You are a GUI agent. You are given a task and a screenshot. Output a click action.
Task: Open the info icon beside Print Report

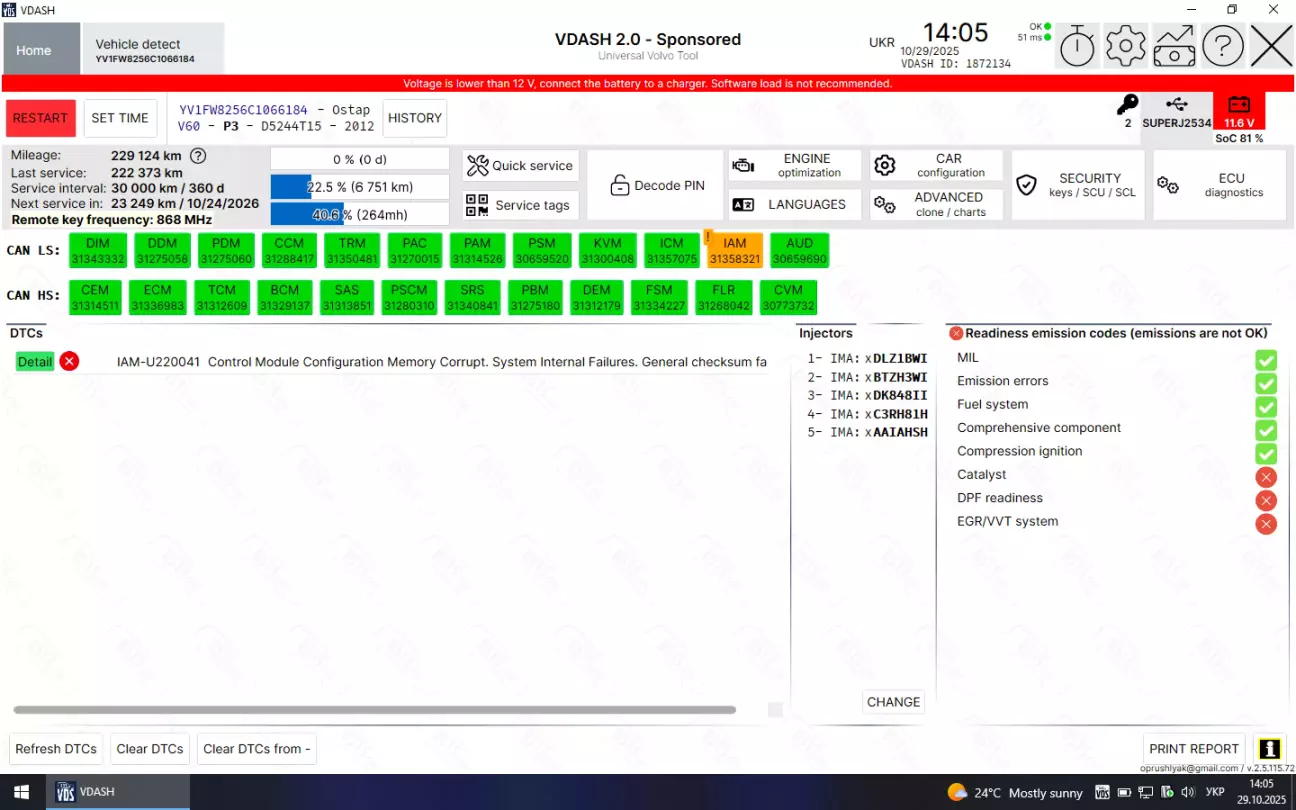pyautogui.click(x=1269, y=749)
